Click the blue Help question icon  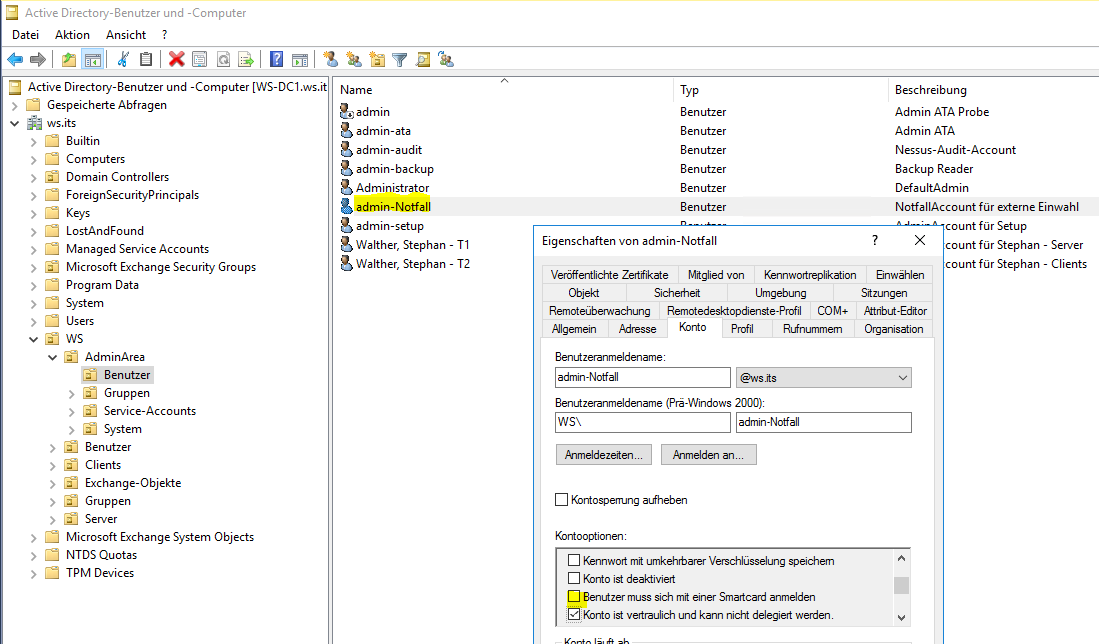tap(277, 60)
